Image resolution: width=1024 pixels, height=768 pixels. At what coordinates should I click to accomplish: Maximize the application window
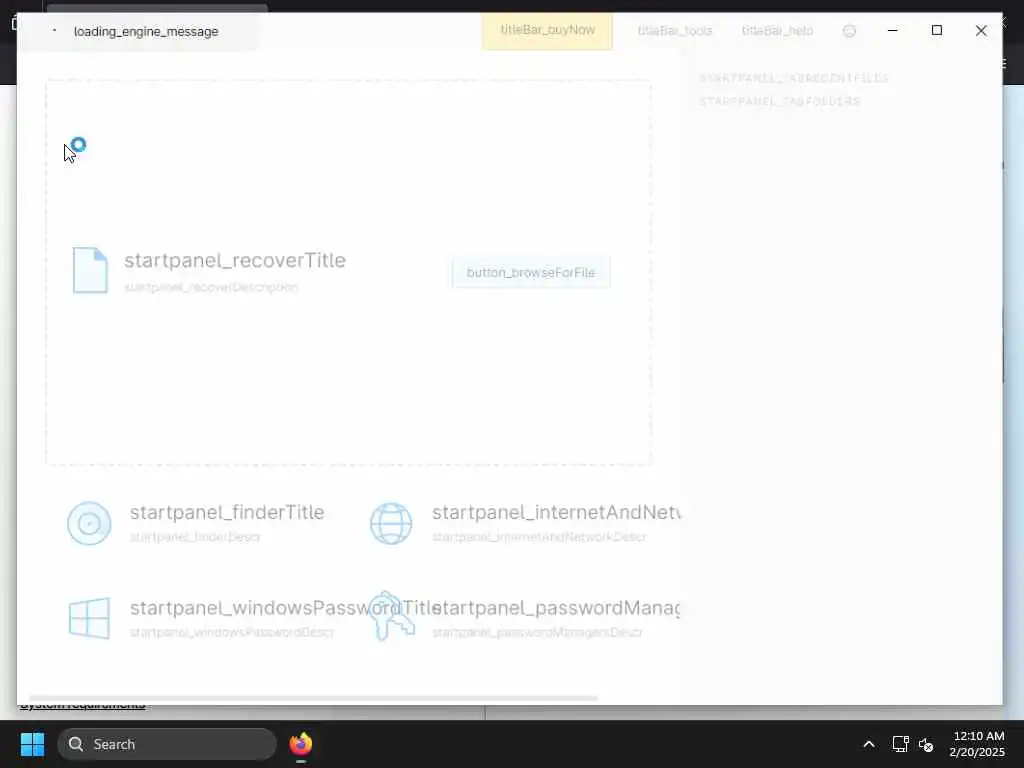click(x=936, y=31)
